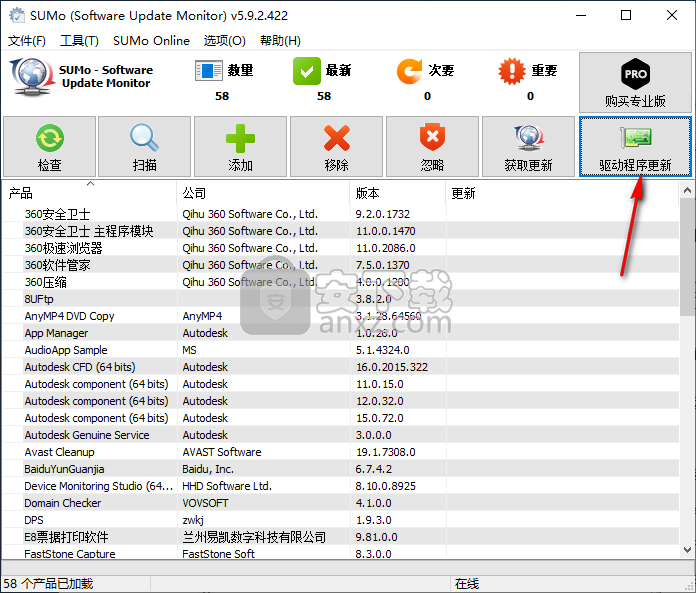
Task: Click HHD Software Ltd. company cell
Action: coord(227,486)
